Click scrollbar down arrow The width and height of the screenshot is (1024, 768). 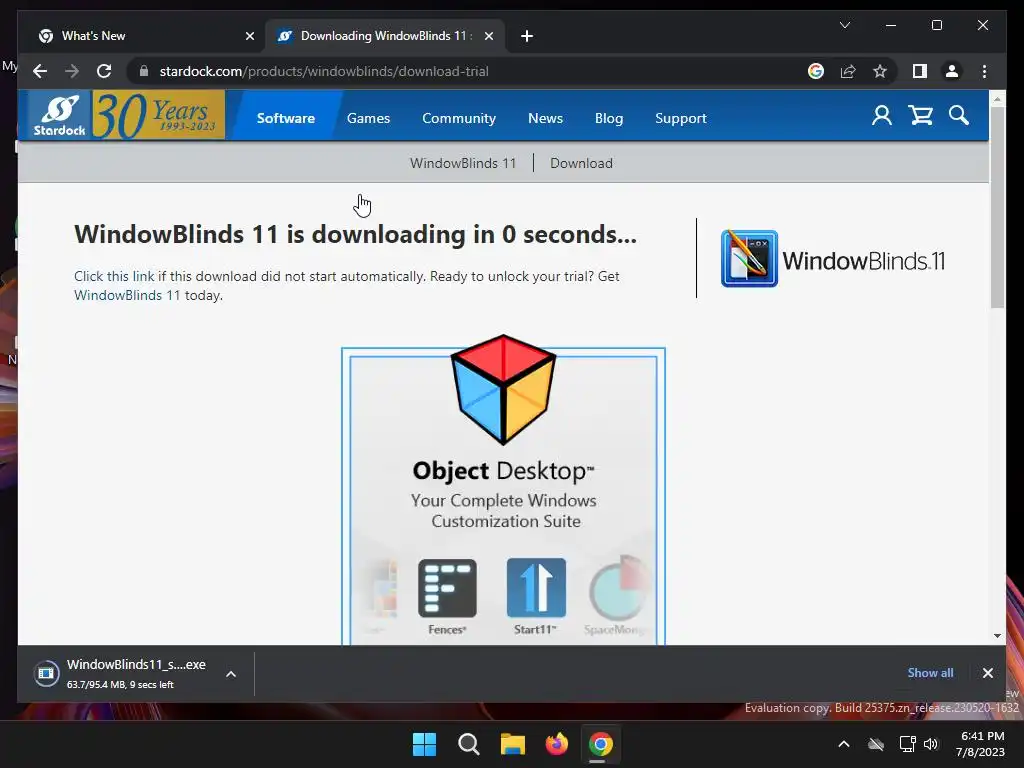click(997, 635)
